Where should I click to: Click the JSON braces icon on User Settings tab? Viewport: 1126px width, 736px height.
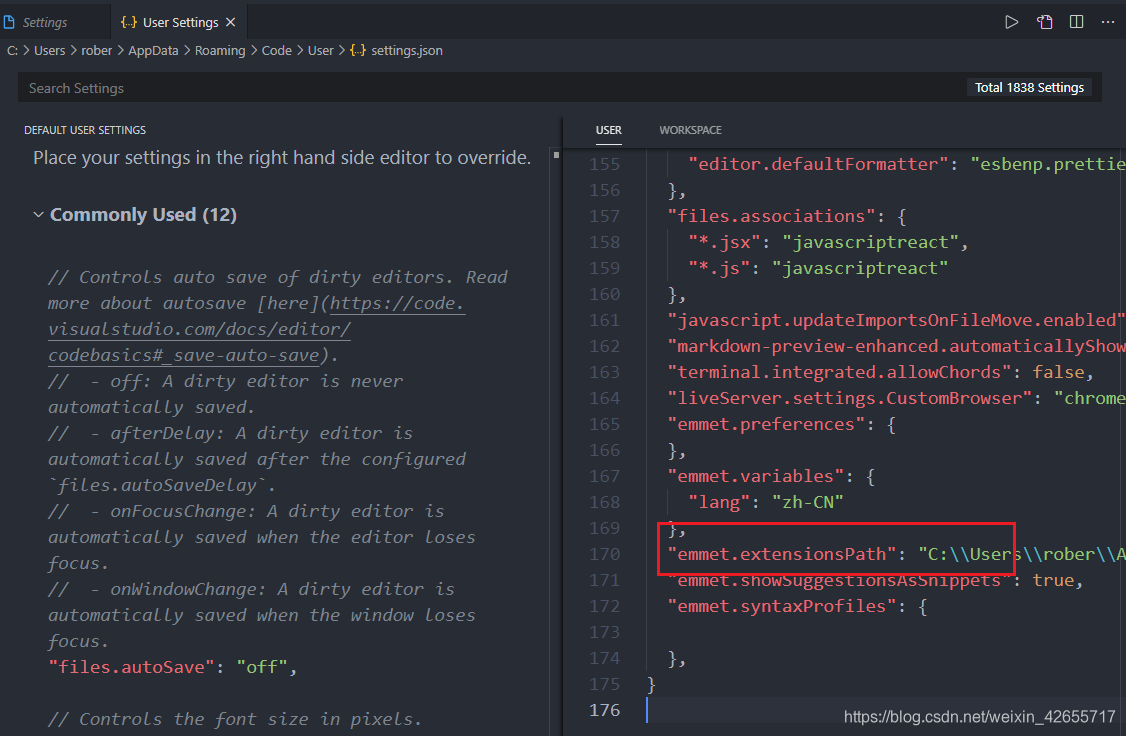pyautogui.click(x=127, y=20)
